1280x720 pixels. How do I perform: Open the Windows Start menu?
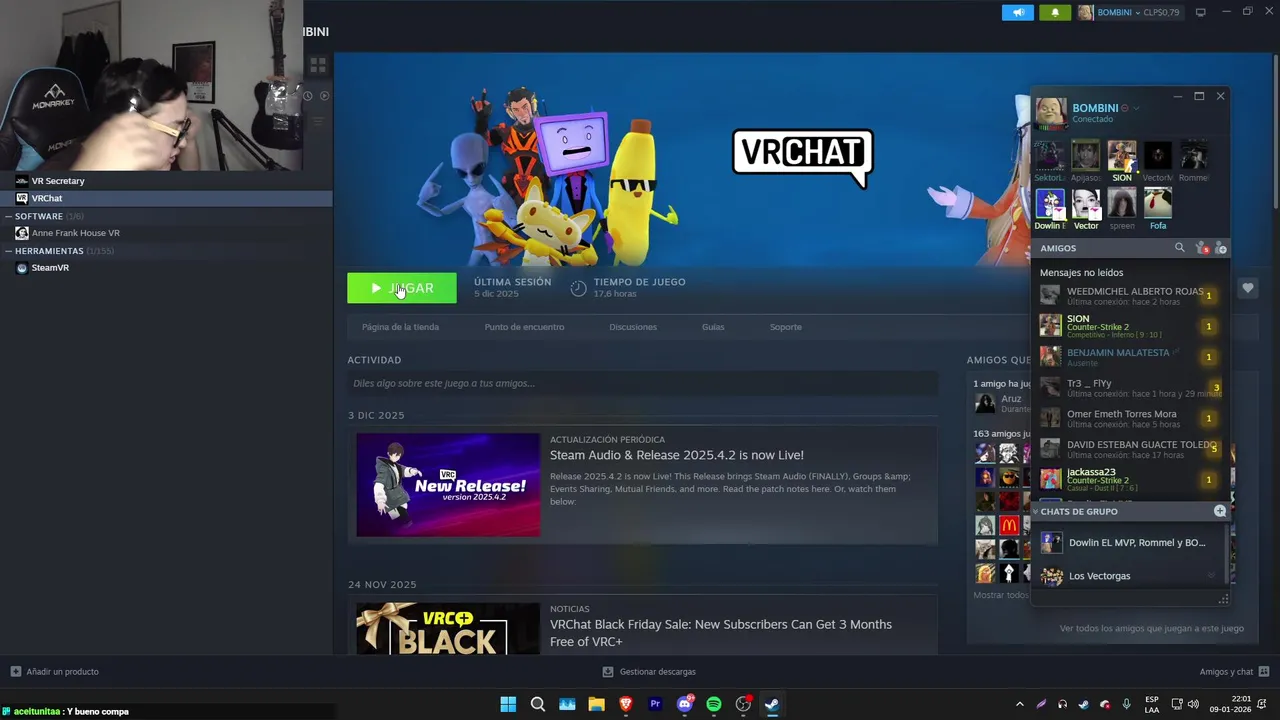pyautogui.click(x=508, y=704)
